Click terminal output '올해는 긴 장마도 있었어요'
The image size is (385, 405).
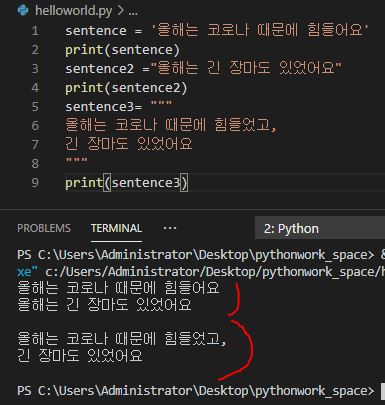(104, 305)
